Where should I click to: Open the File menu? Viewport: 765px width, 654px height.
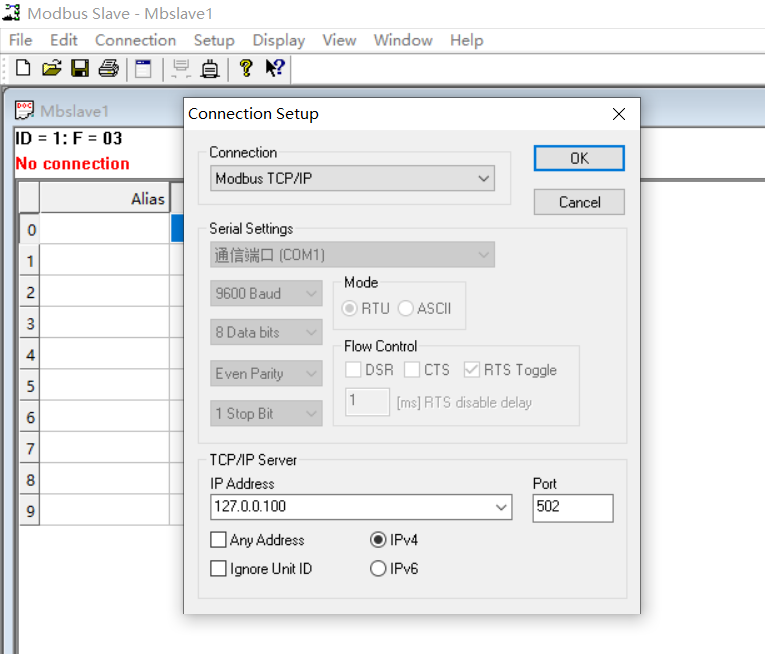20,40
